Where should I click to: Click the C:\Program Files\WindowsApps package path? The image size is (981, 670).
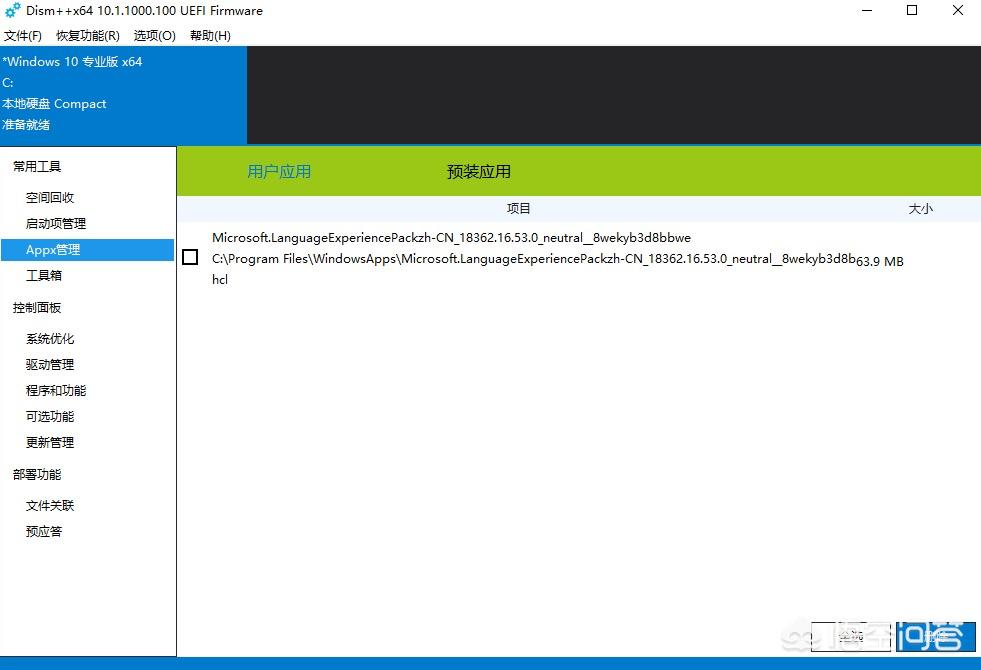[534, 259]
